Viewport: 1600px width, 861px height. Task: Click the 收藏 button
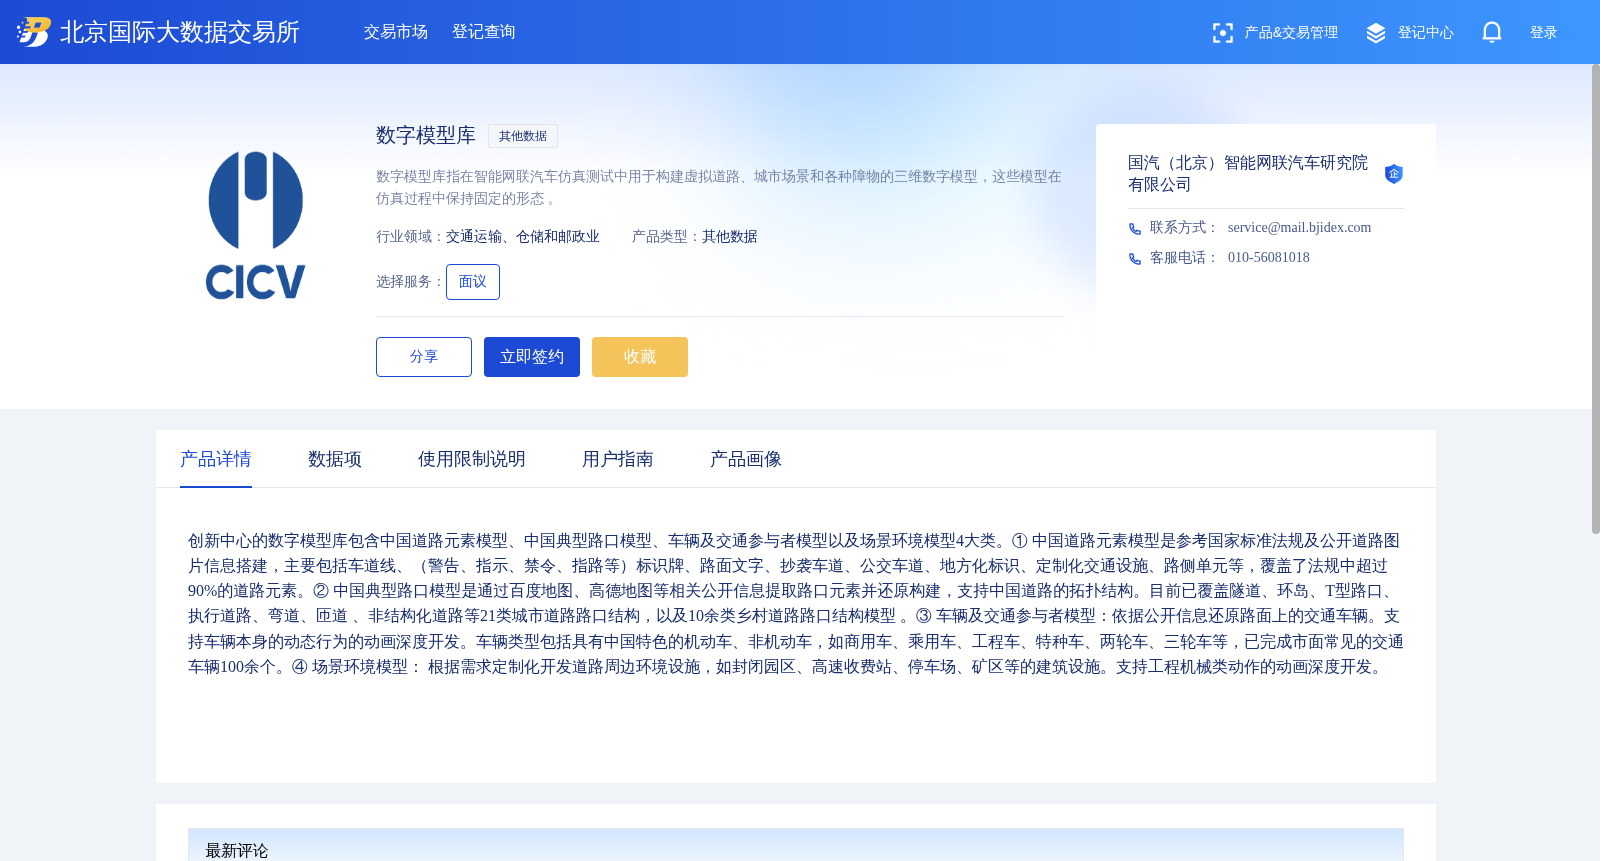(640, 357)
